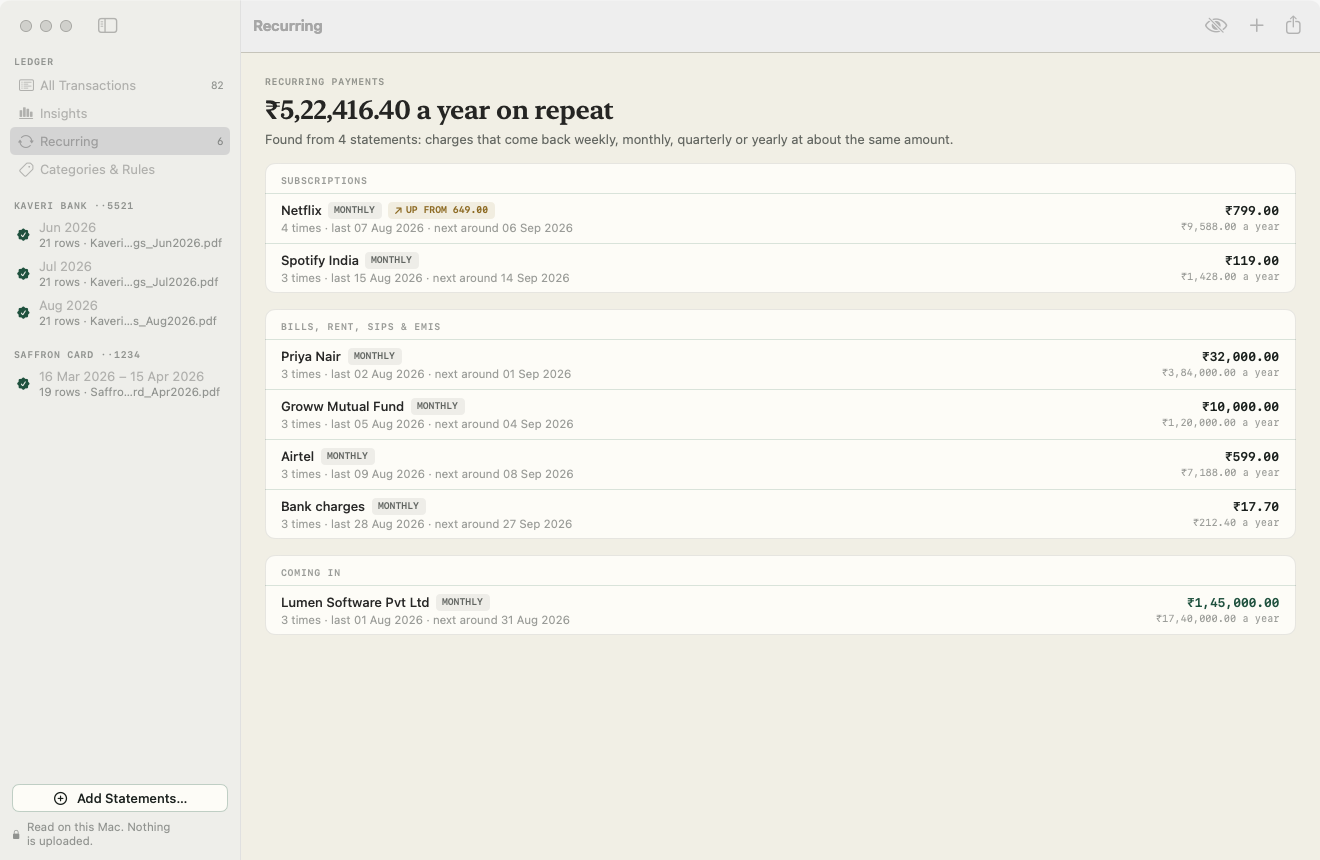Select the Jul 2026 Kaveri statement

click(x=120, y=274)
